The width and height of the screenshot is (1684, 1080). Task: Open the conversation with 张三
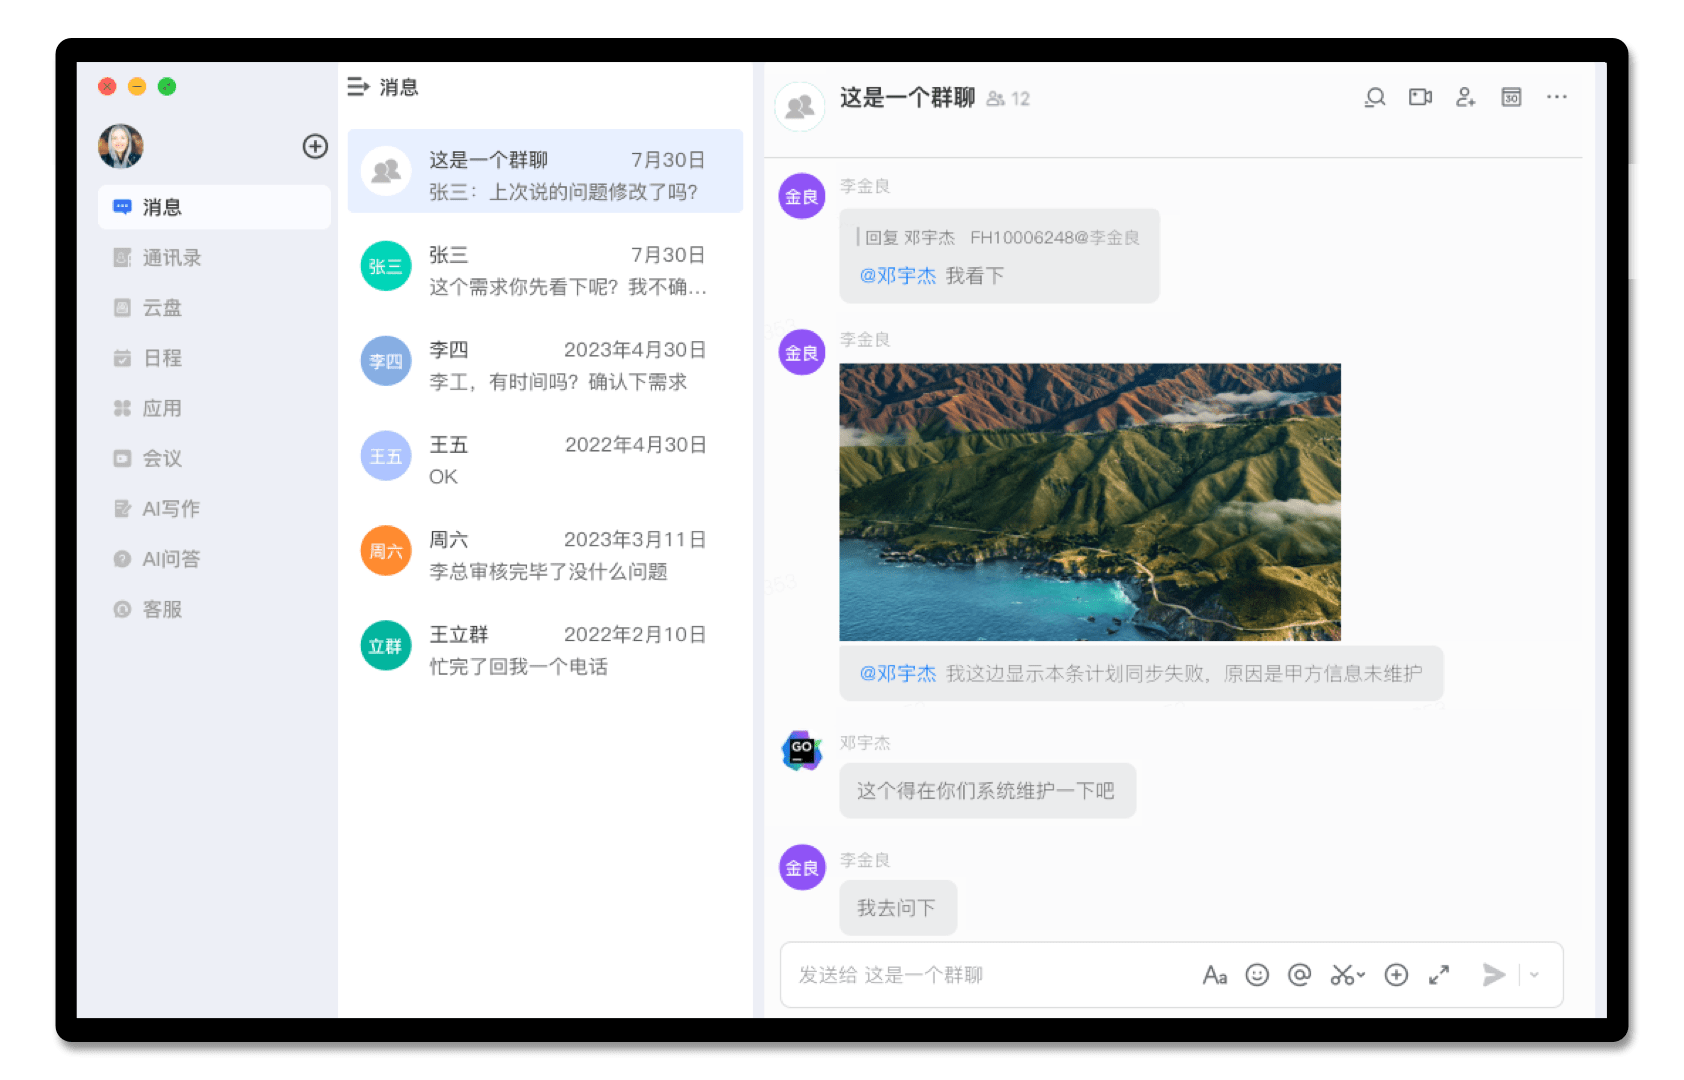coord(545,271)
